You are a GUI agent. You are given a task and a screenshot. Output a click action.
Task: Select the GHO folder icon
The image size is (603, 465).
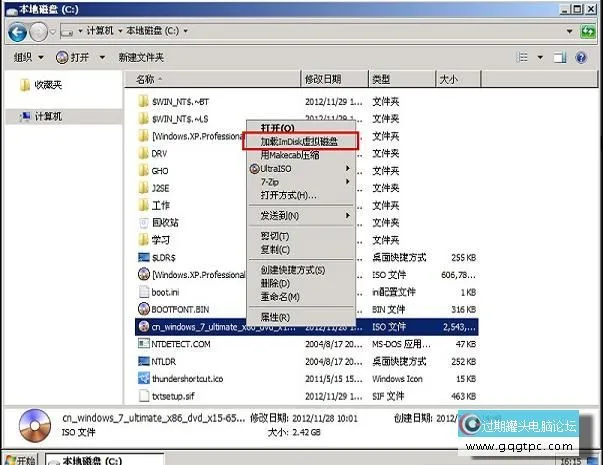143,171
